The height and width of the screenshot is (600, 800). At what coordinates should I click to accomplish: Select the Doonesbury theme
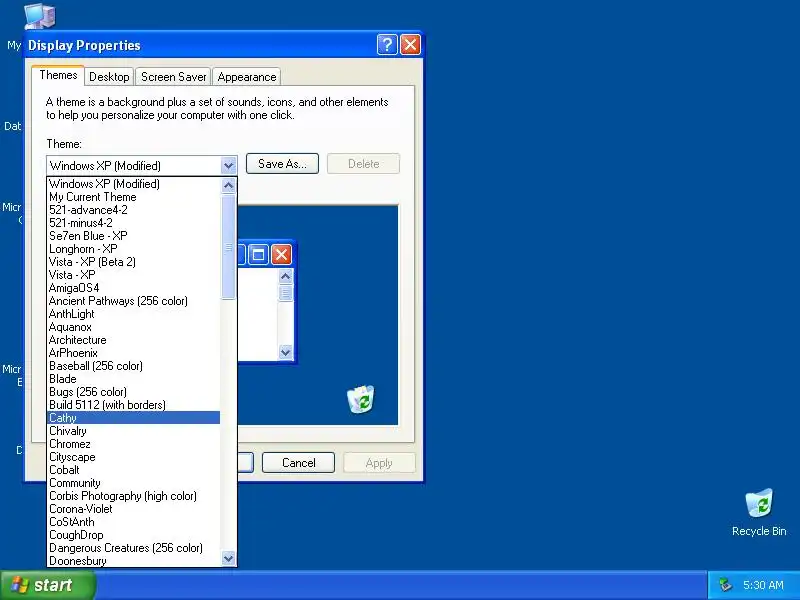coord(134,561)
